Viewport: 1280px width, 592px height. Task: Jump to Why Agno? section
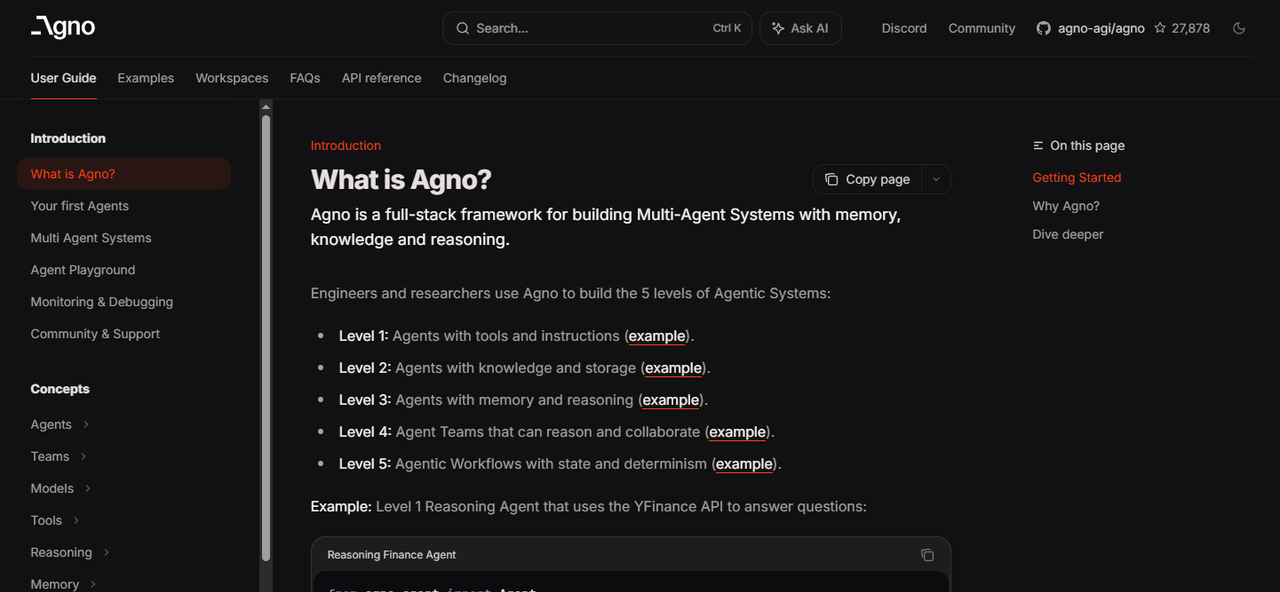[x=1065, y=206]
